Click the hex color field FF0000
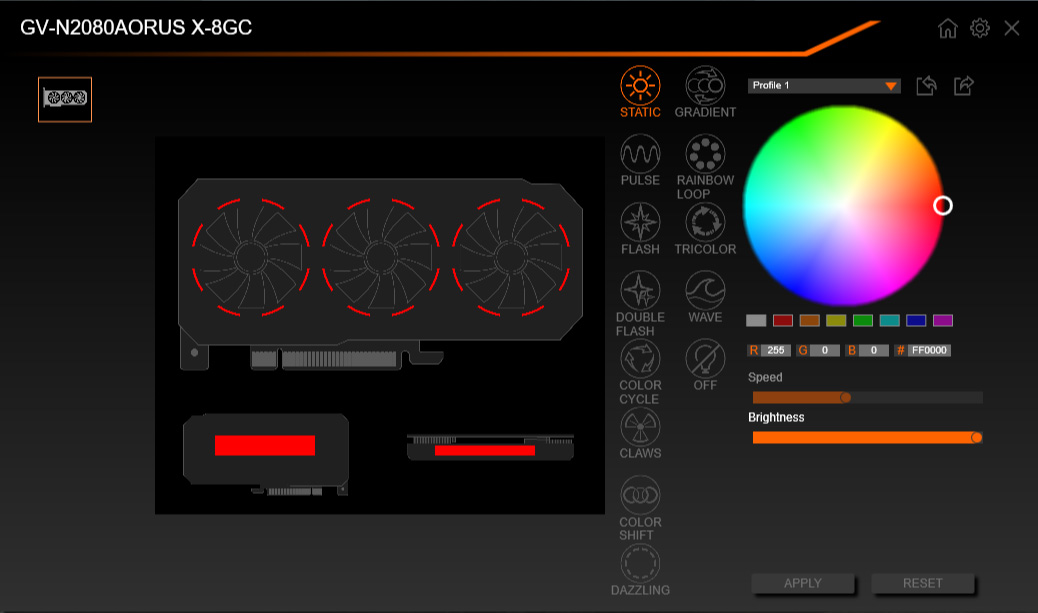Image resolution: width=1038 pixels, height=613 pixels. pos(929,350)
